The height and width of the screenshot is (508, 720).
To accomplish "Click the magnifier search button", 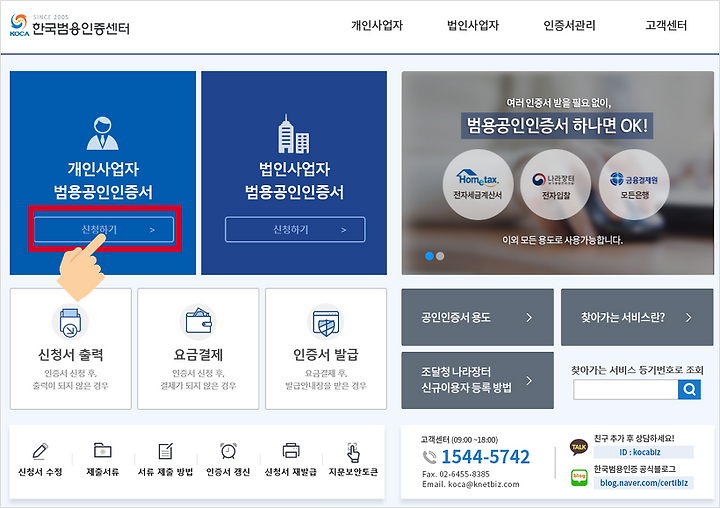I will (689, 389).
